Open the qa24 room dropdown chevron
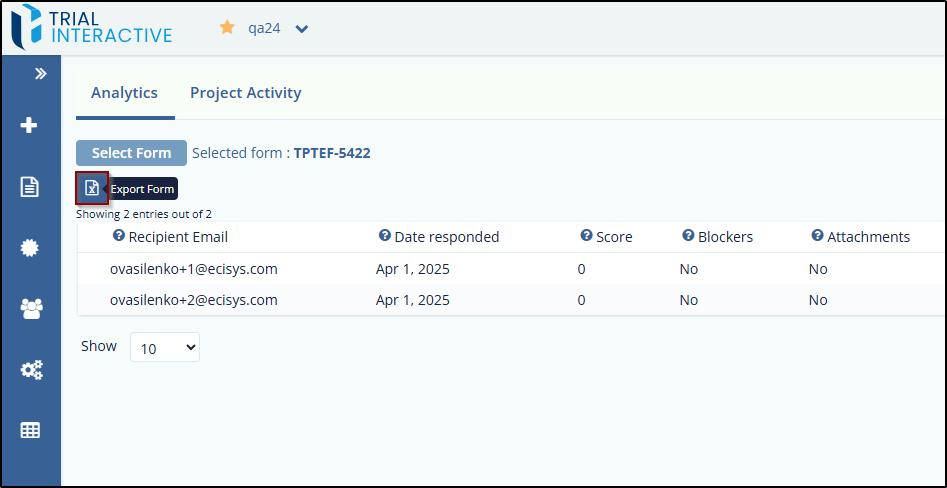 coord(301,28)
